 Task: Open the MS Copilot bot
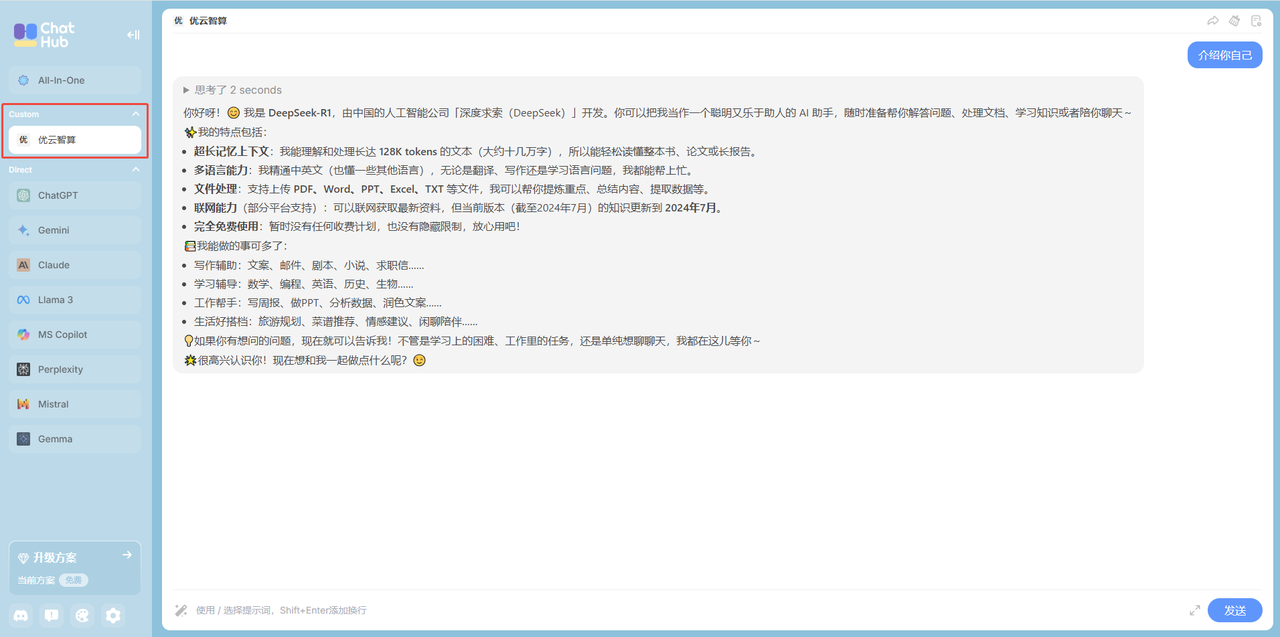(75, 335)
